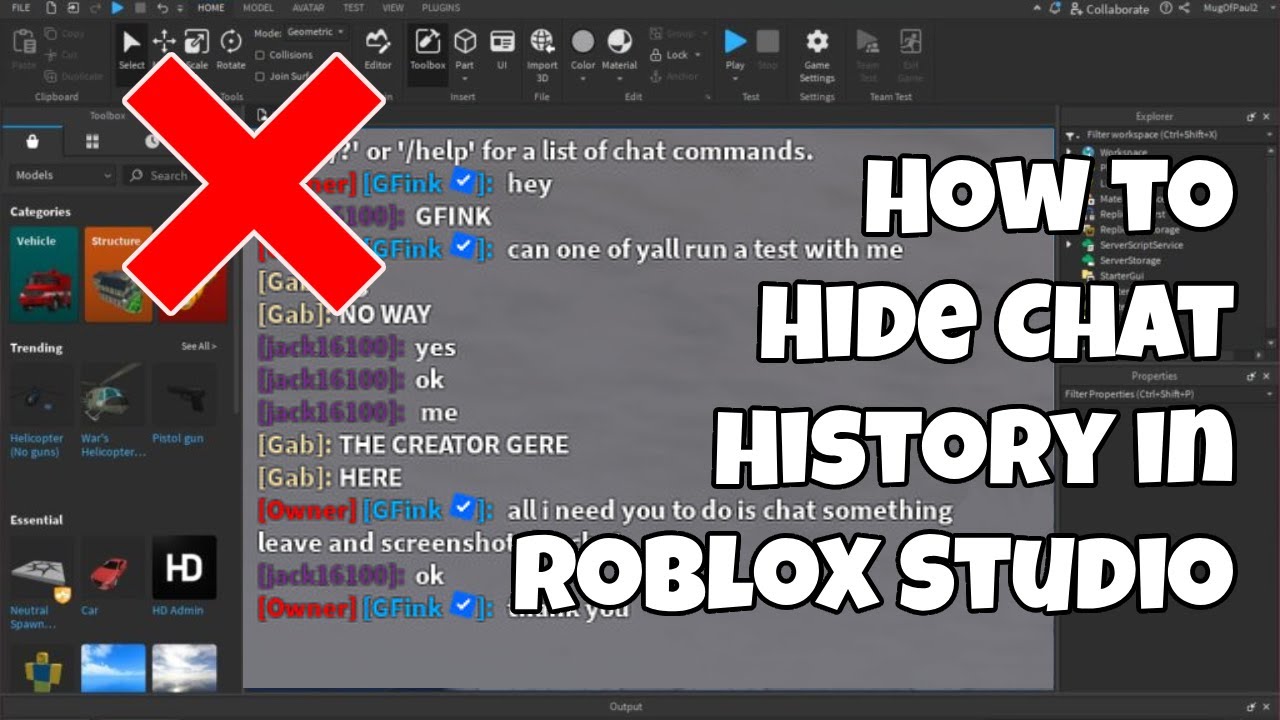Switch to the MODEL ribbon tab

click(x=258, y=8)
